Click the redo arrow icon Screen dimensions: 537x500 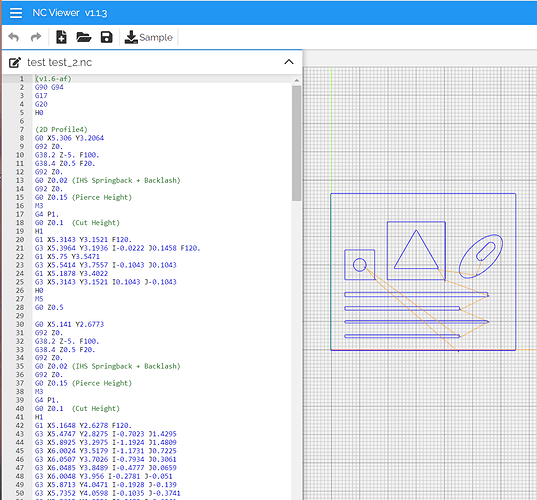36,37
